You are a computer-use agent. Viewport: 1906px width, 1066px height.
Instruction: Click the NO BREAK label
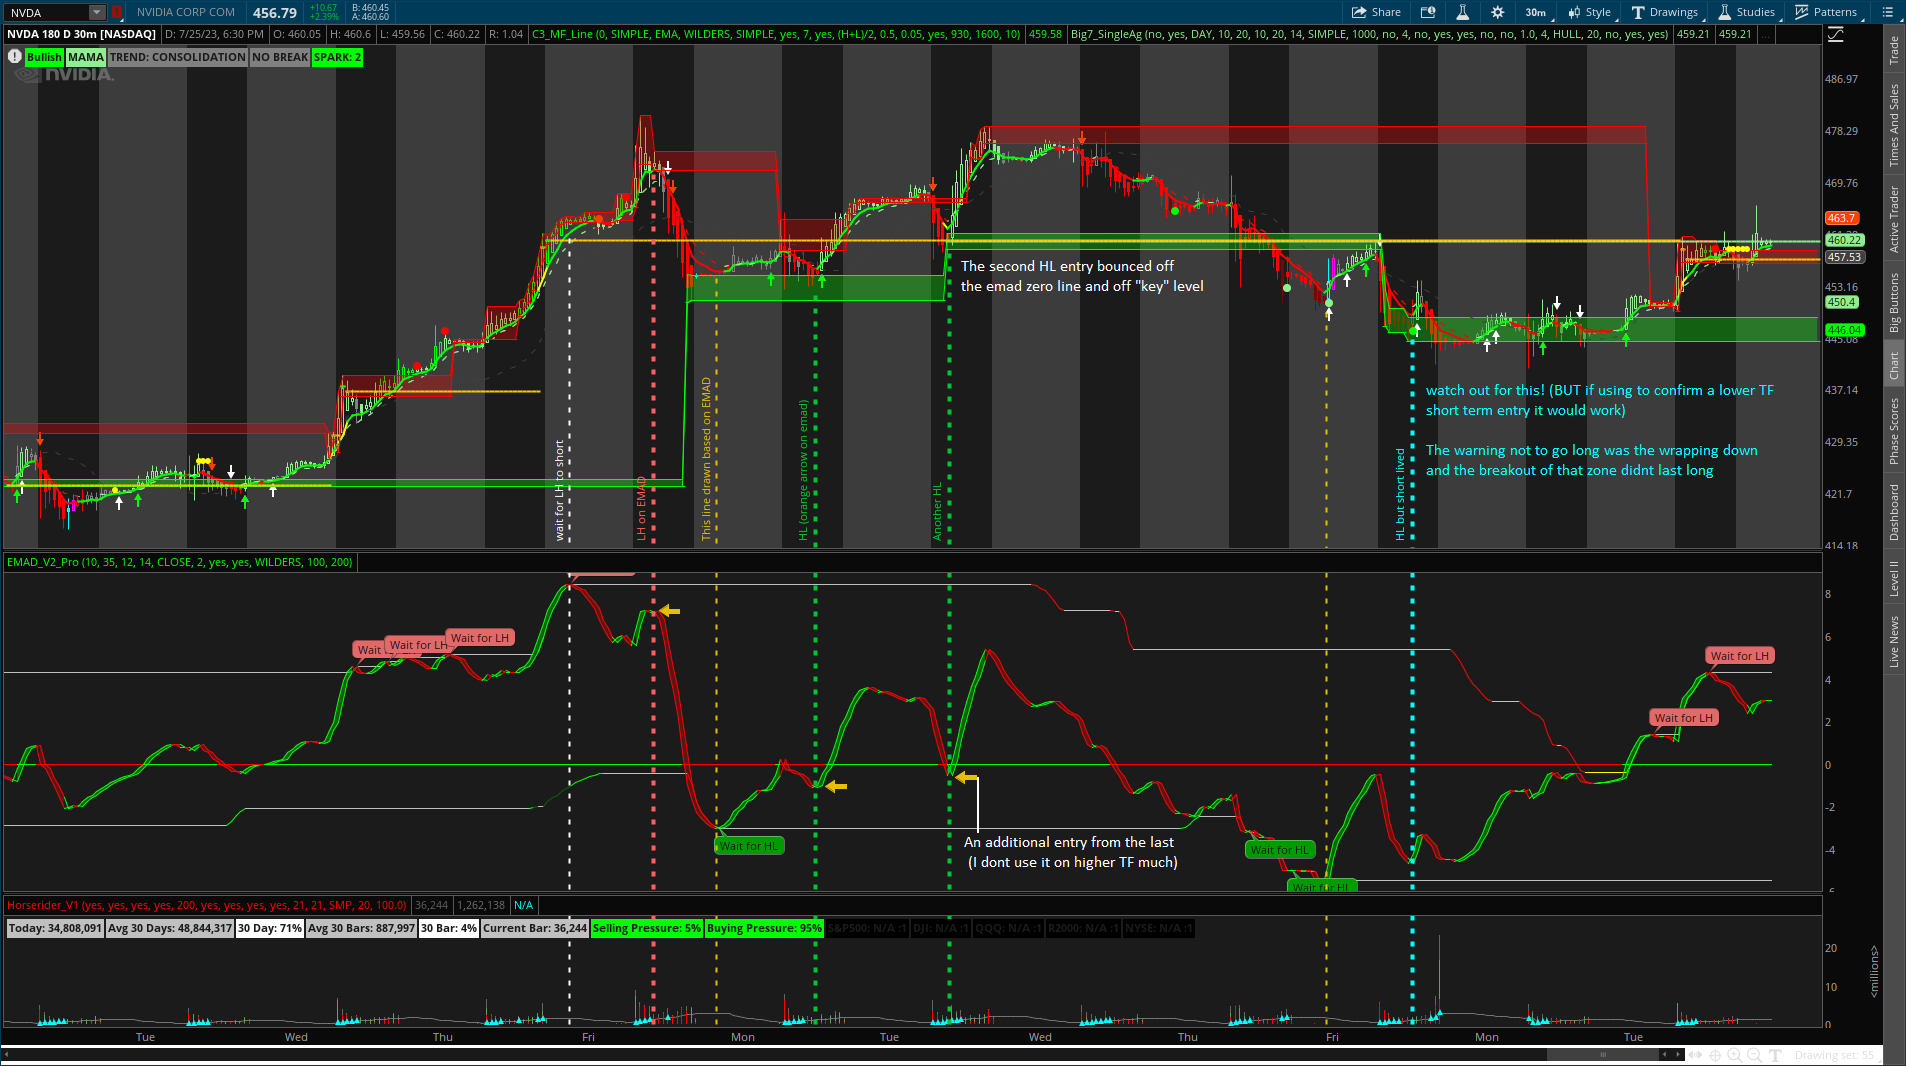point(280,57)
